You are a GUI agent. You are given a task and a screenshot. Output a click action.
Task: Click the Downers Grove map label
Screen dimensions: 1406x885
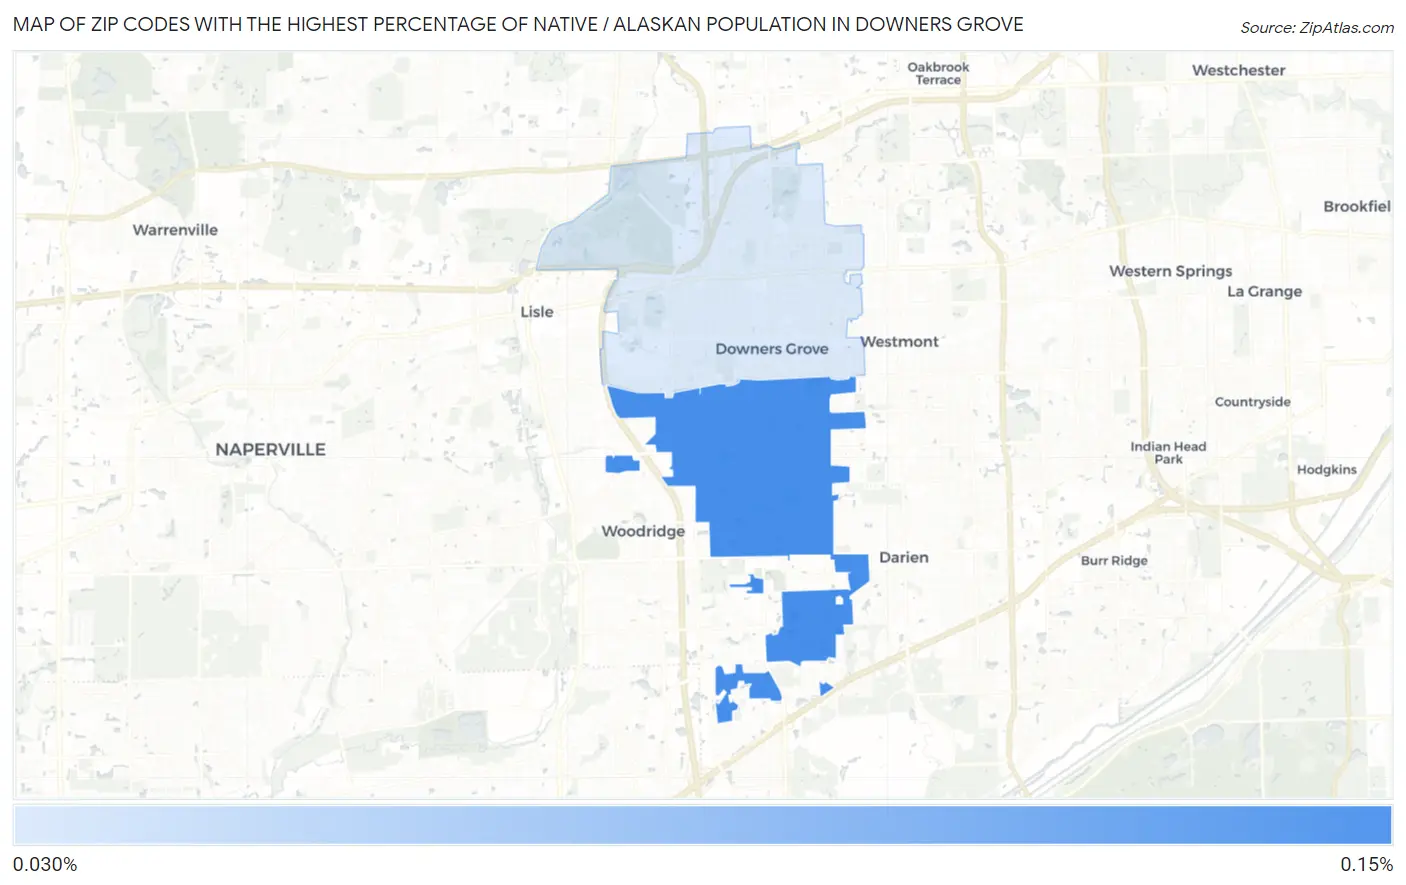click(x=771, y=349)
